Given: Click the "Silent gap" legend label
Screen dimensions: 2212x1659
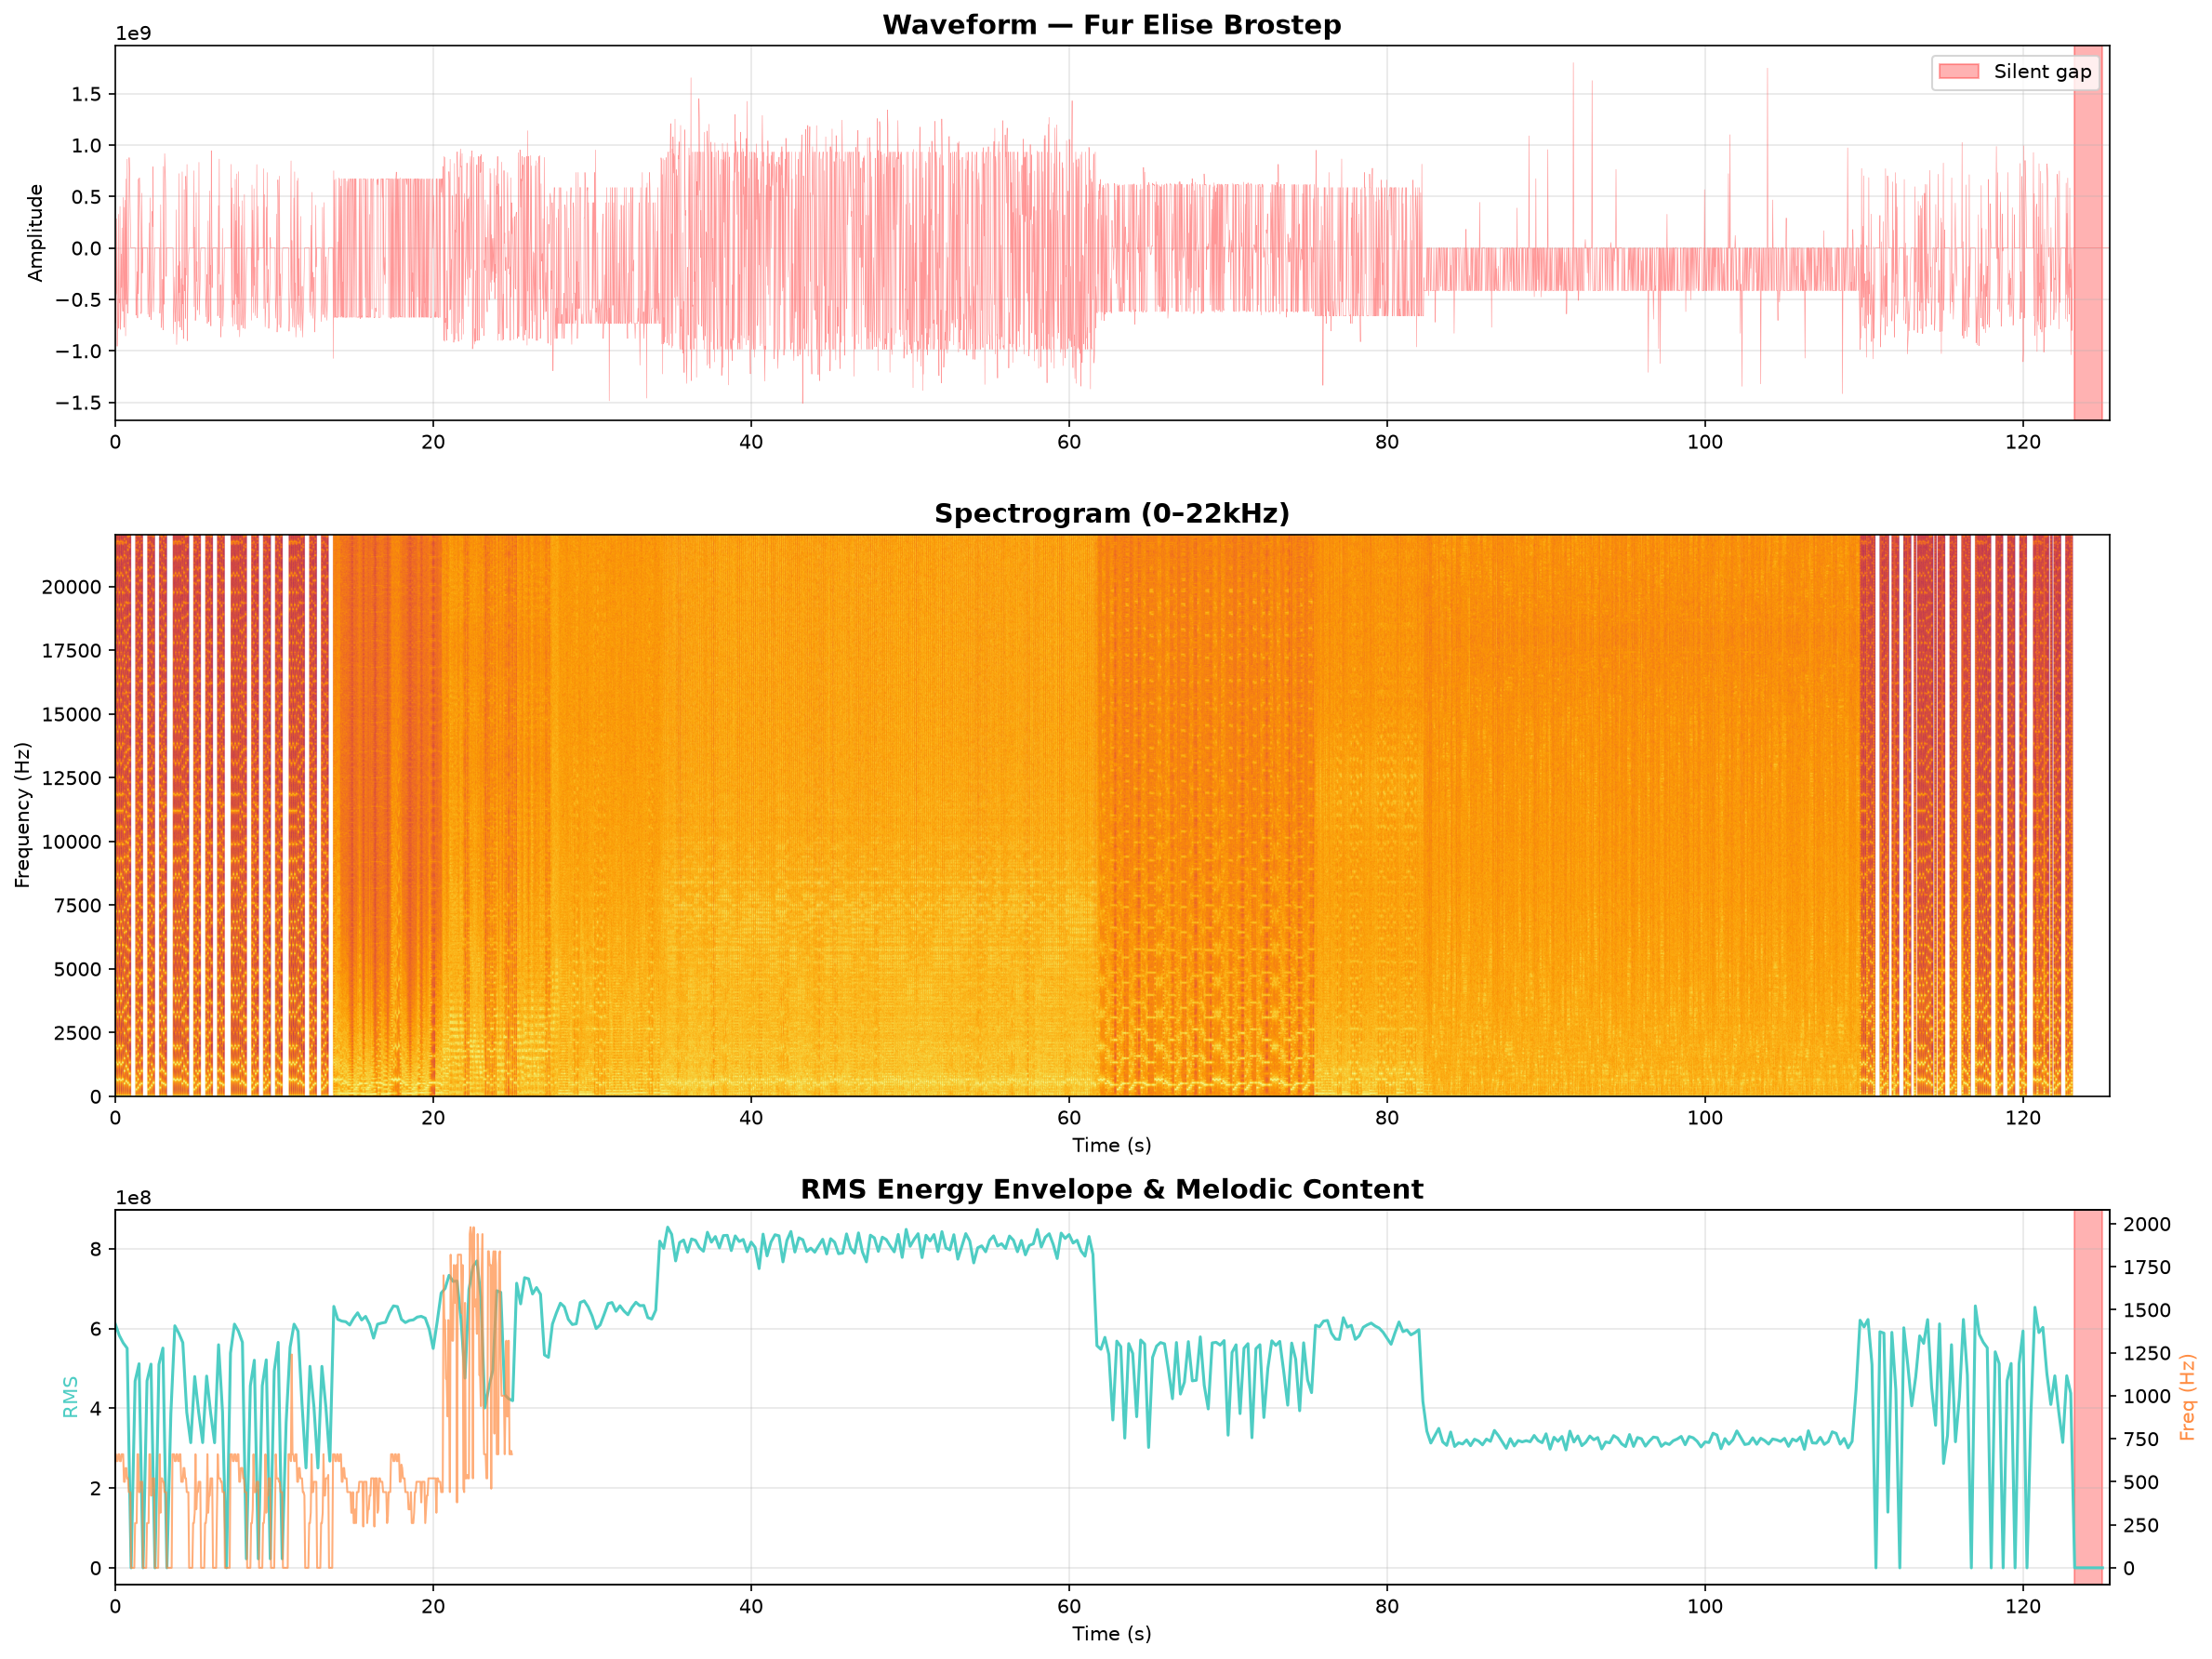Looking at the screenshot, I should coord(2042,72).
